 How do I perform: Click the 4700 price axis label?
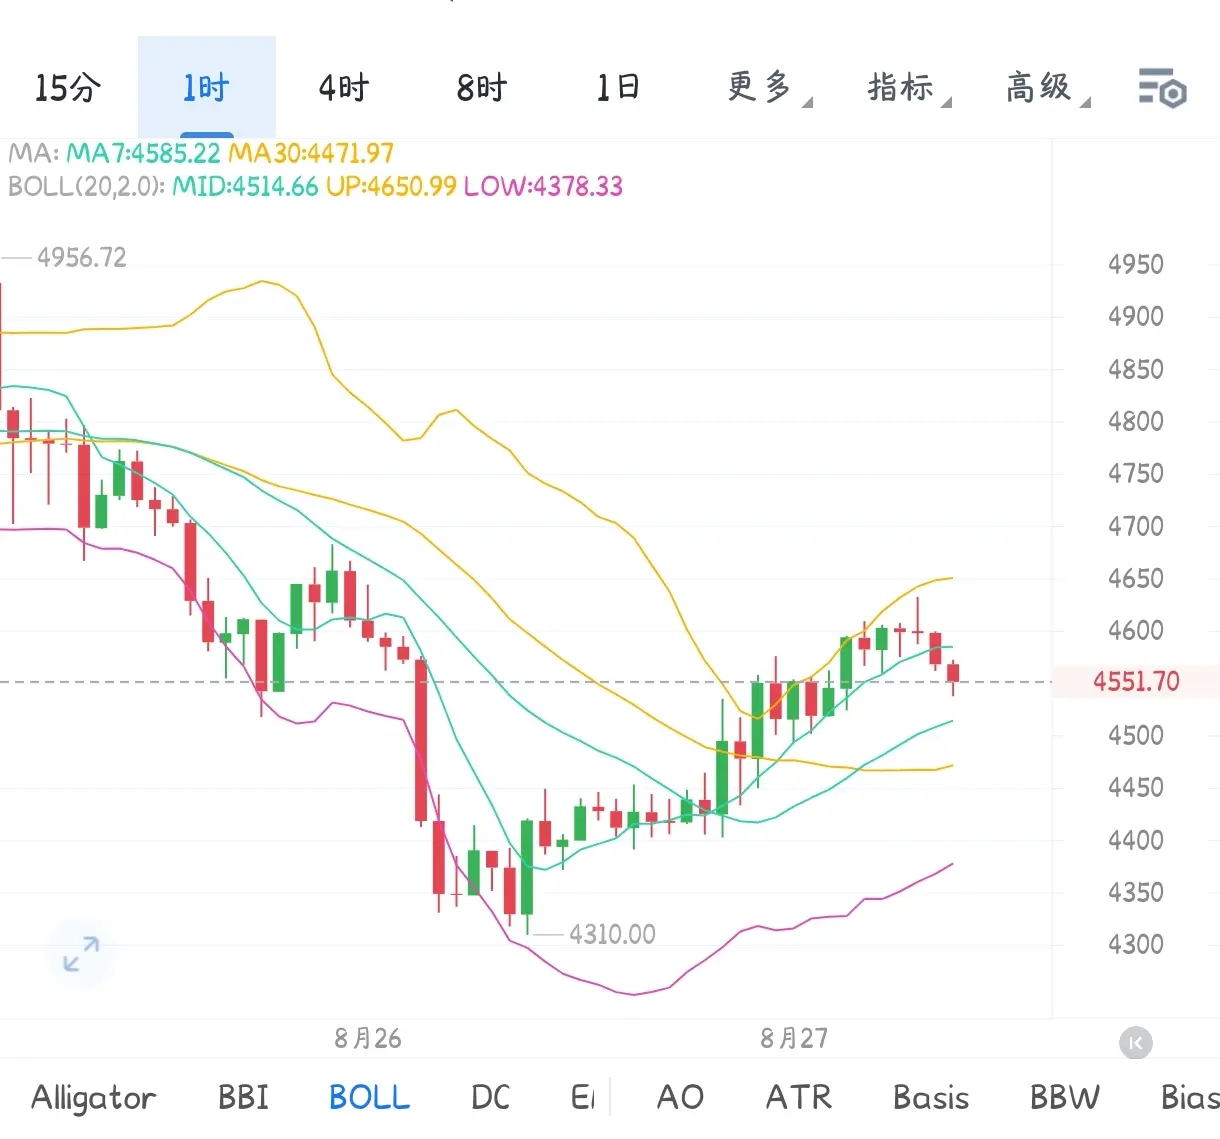pos(1136,526)
